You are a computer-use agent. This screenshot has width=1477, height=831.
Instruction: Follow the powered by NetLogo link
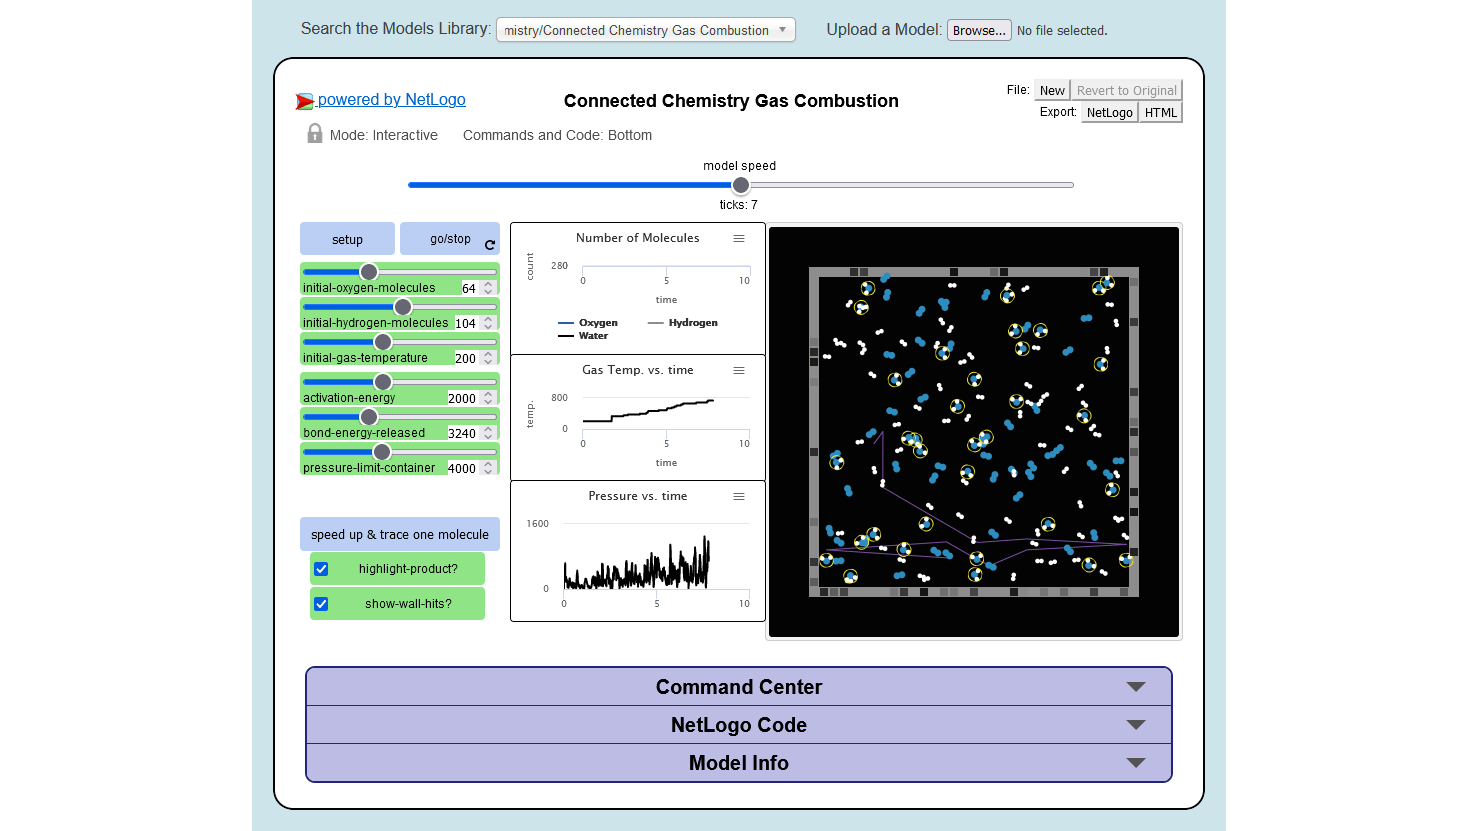pos(391,99)
